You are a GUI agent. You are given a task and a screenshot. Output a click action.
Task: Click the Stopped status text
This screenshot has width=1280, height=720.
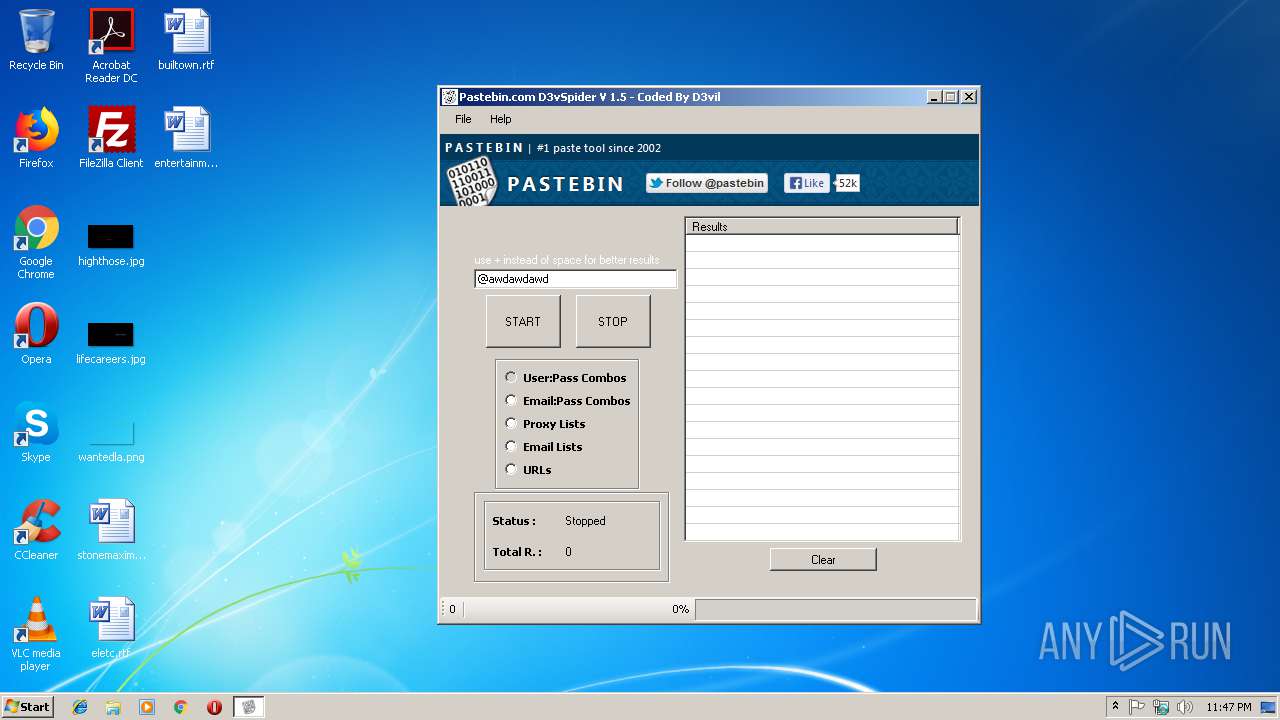(x=585, y=521)
